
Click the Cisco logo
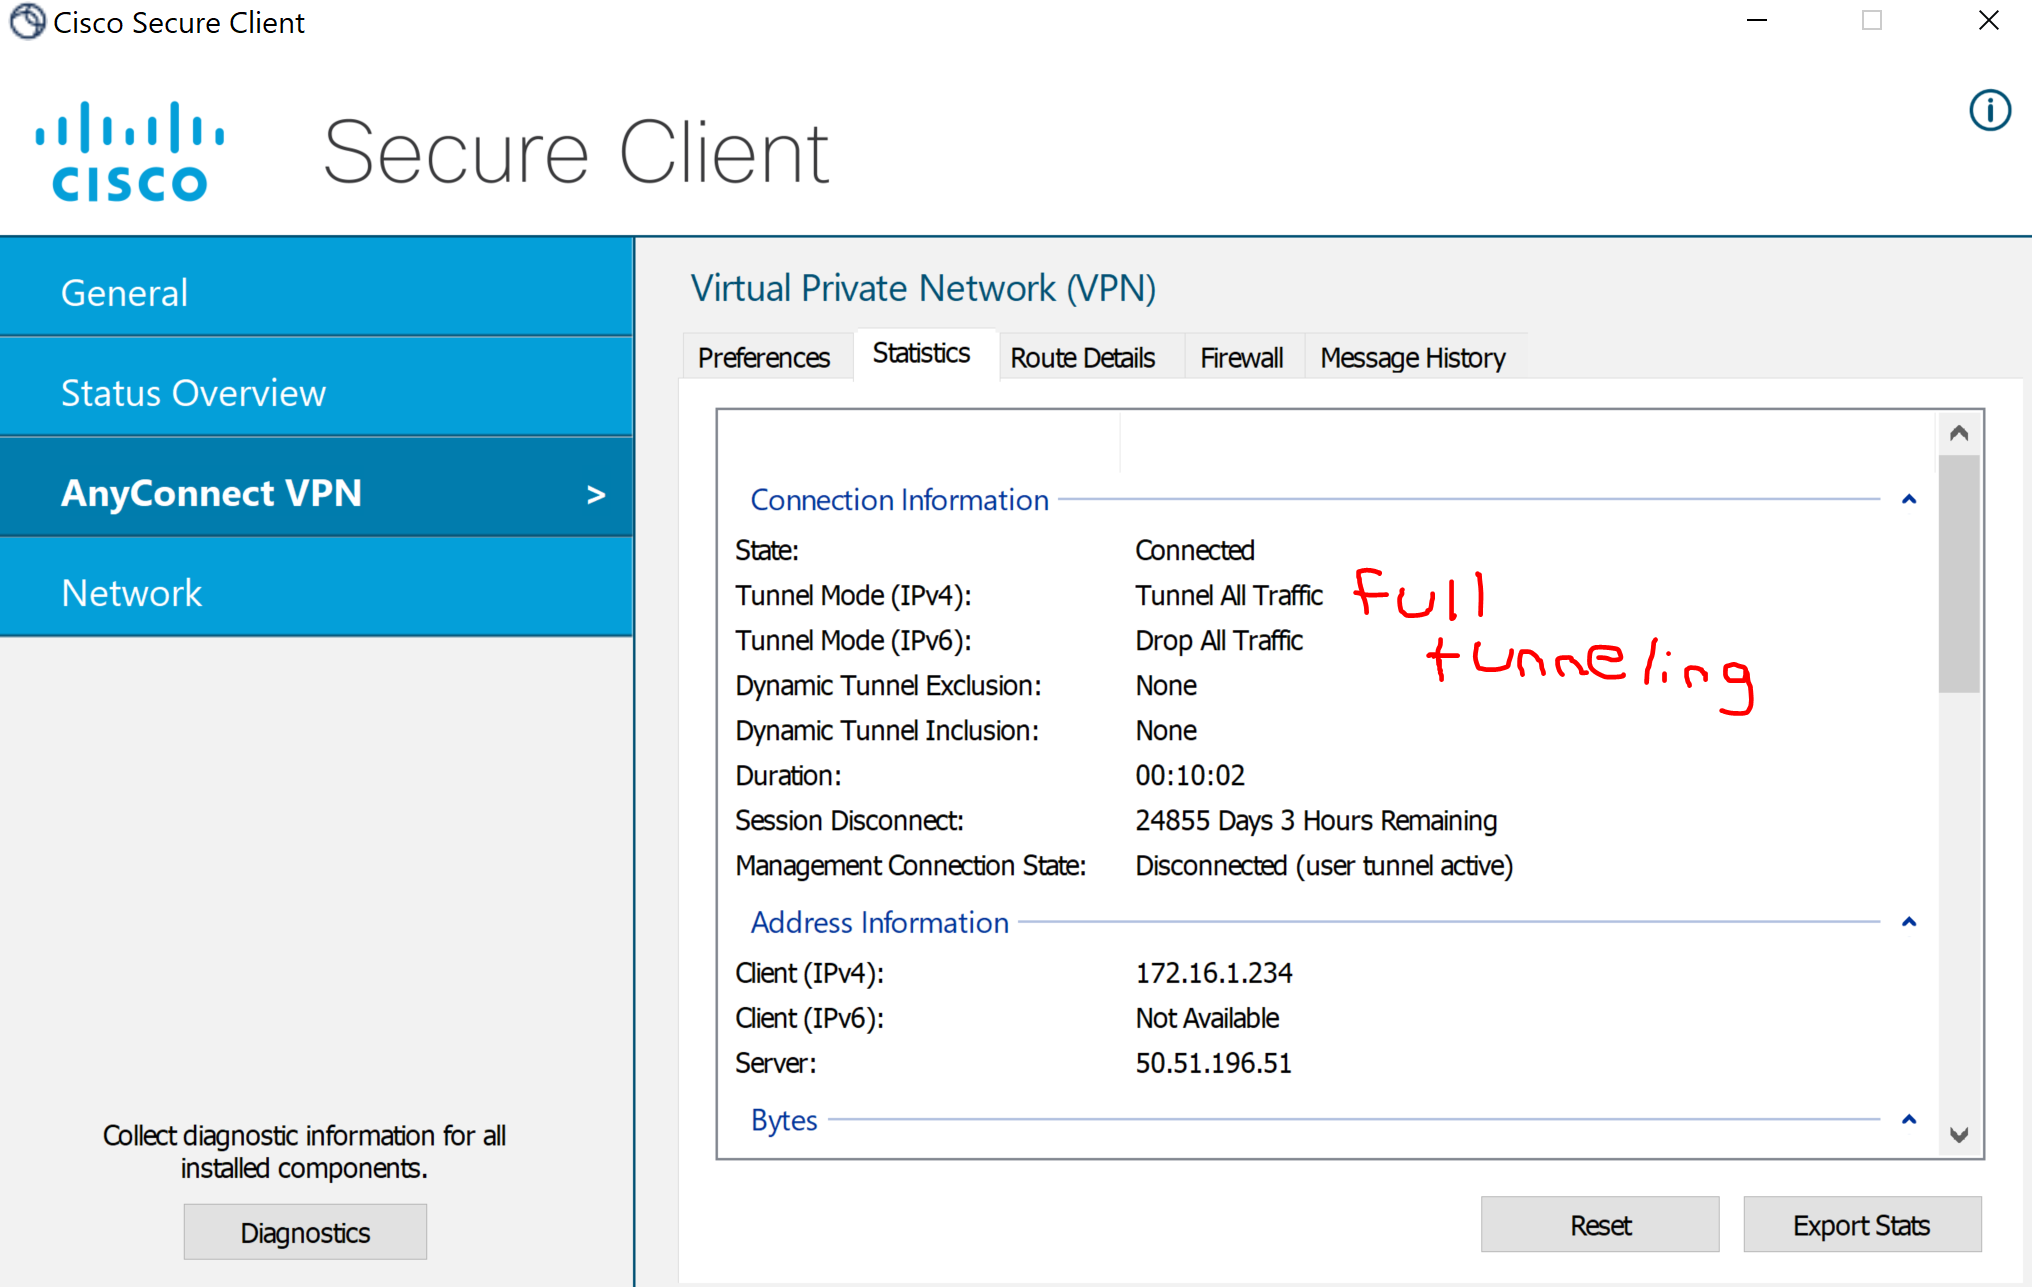(130, 151)
